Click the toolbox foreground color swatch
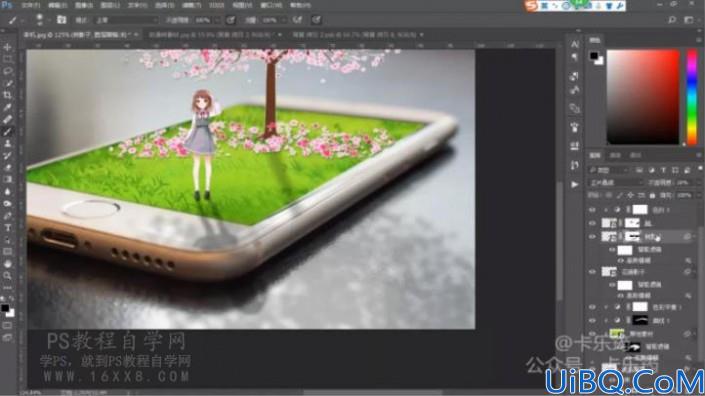705x396 pixels. pyautogui.click(x=5, y=308)
